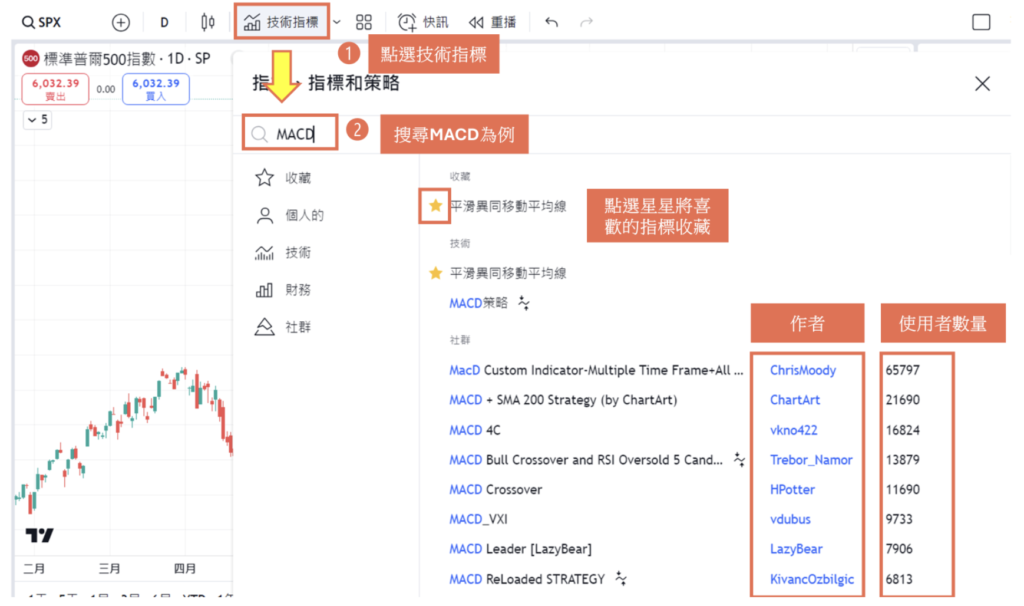Open the candlestick chart type selector
Image resolution: width=1024 pixels, height=606 pixels.
(208, 22)
